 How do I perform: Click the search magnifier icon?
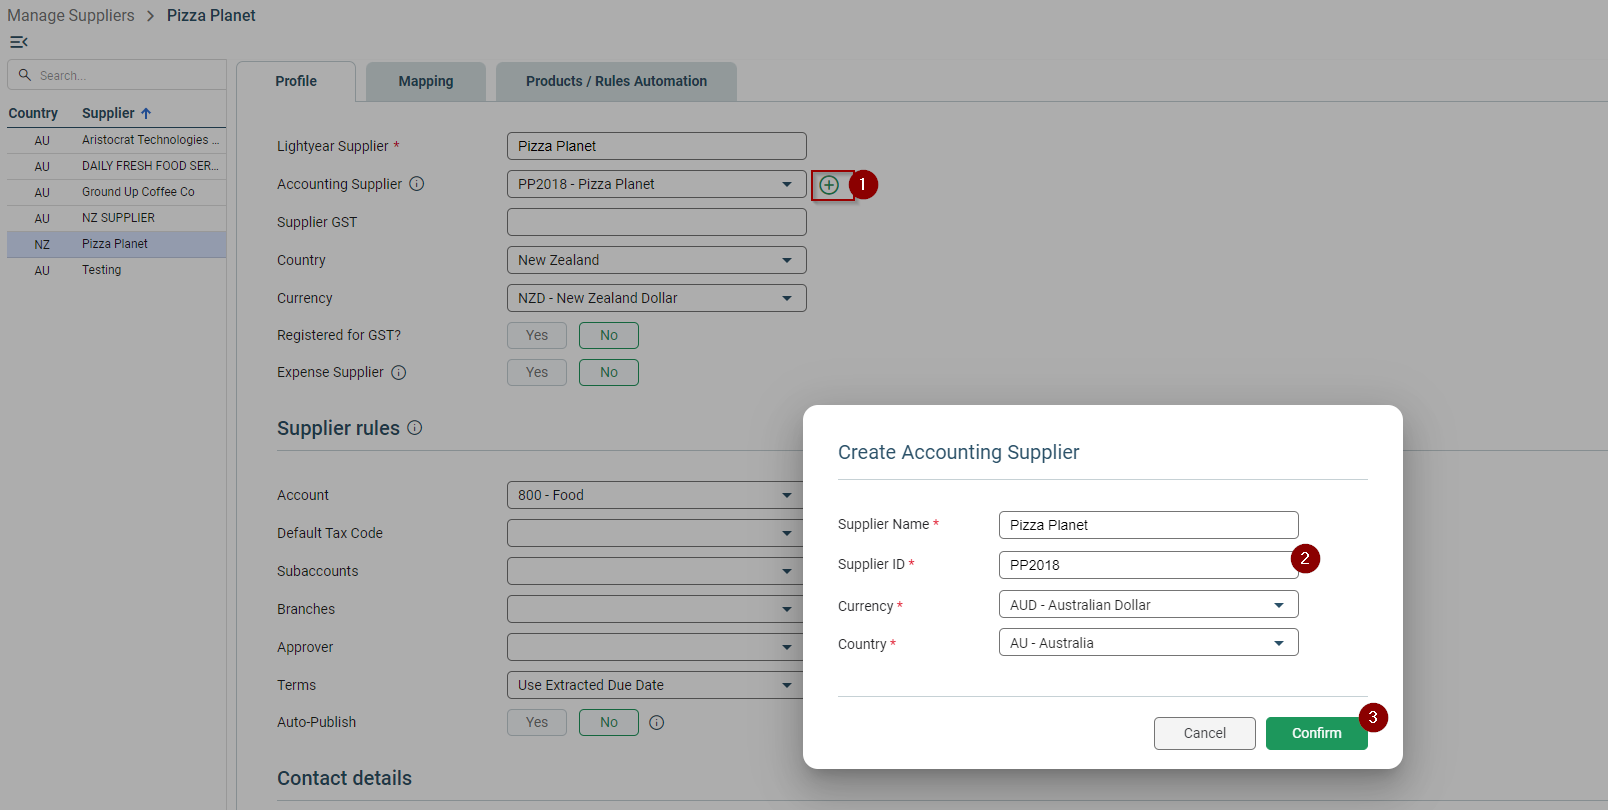pyautogui.click(x=25, y=75)
